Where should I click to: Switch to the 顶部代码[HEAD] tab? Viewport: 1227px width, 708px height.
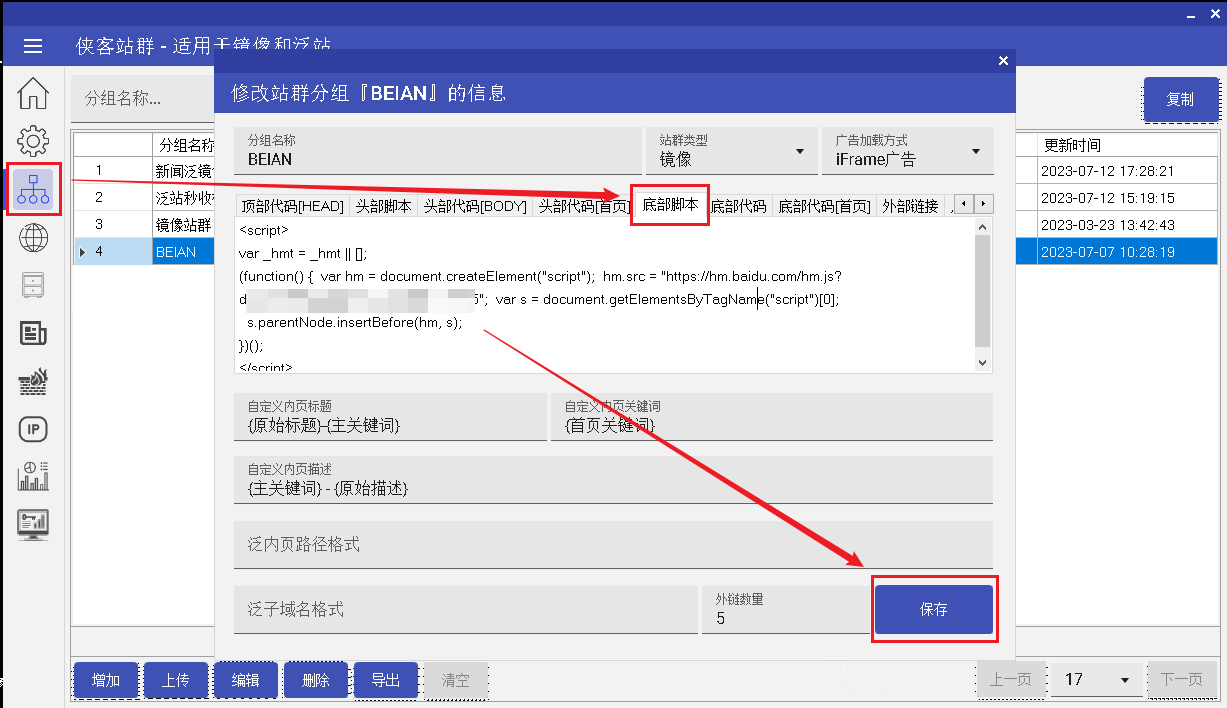click(x=293, y=206)
